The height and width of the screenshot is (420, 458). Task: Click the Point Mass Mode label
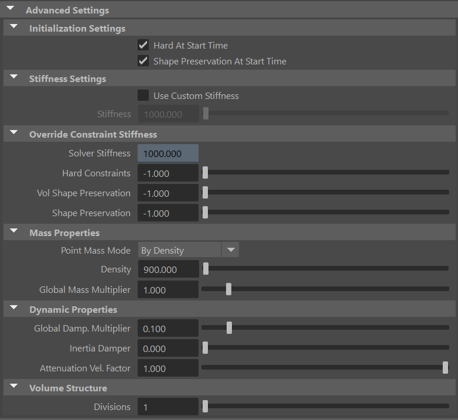pyautogui.click(x=96, y=250)
